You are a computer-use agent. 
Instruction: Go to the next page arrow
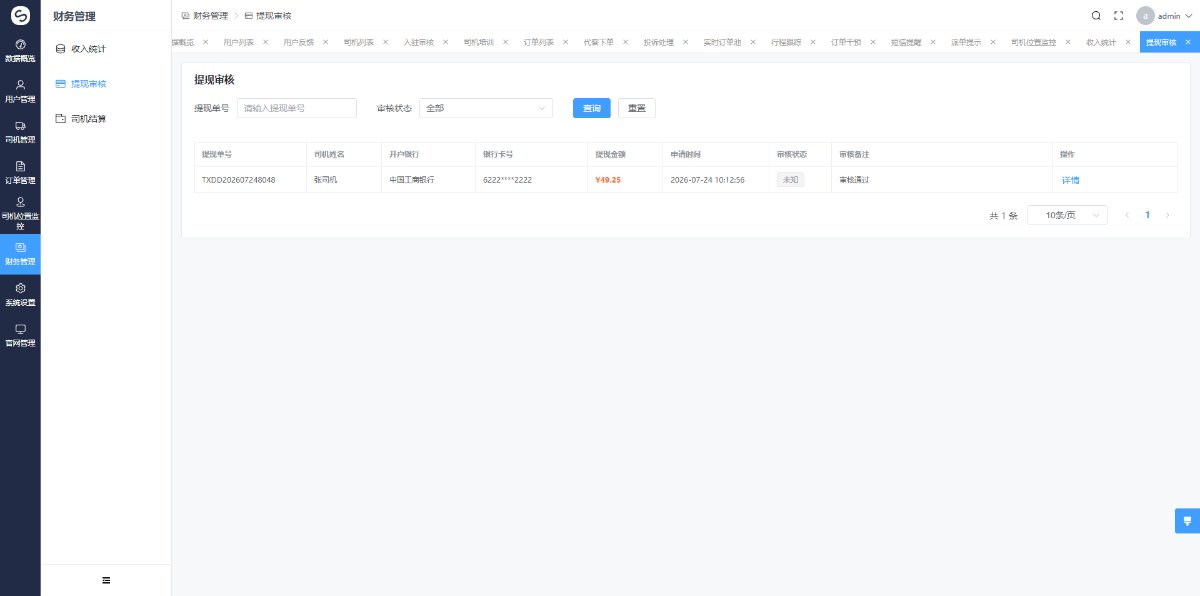(1167, 215)
